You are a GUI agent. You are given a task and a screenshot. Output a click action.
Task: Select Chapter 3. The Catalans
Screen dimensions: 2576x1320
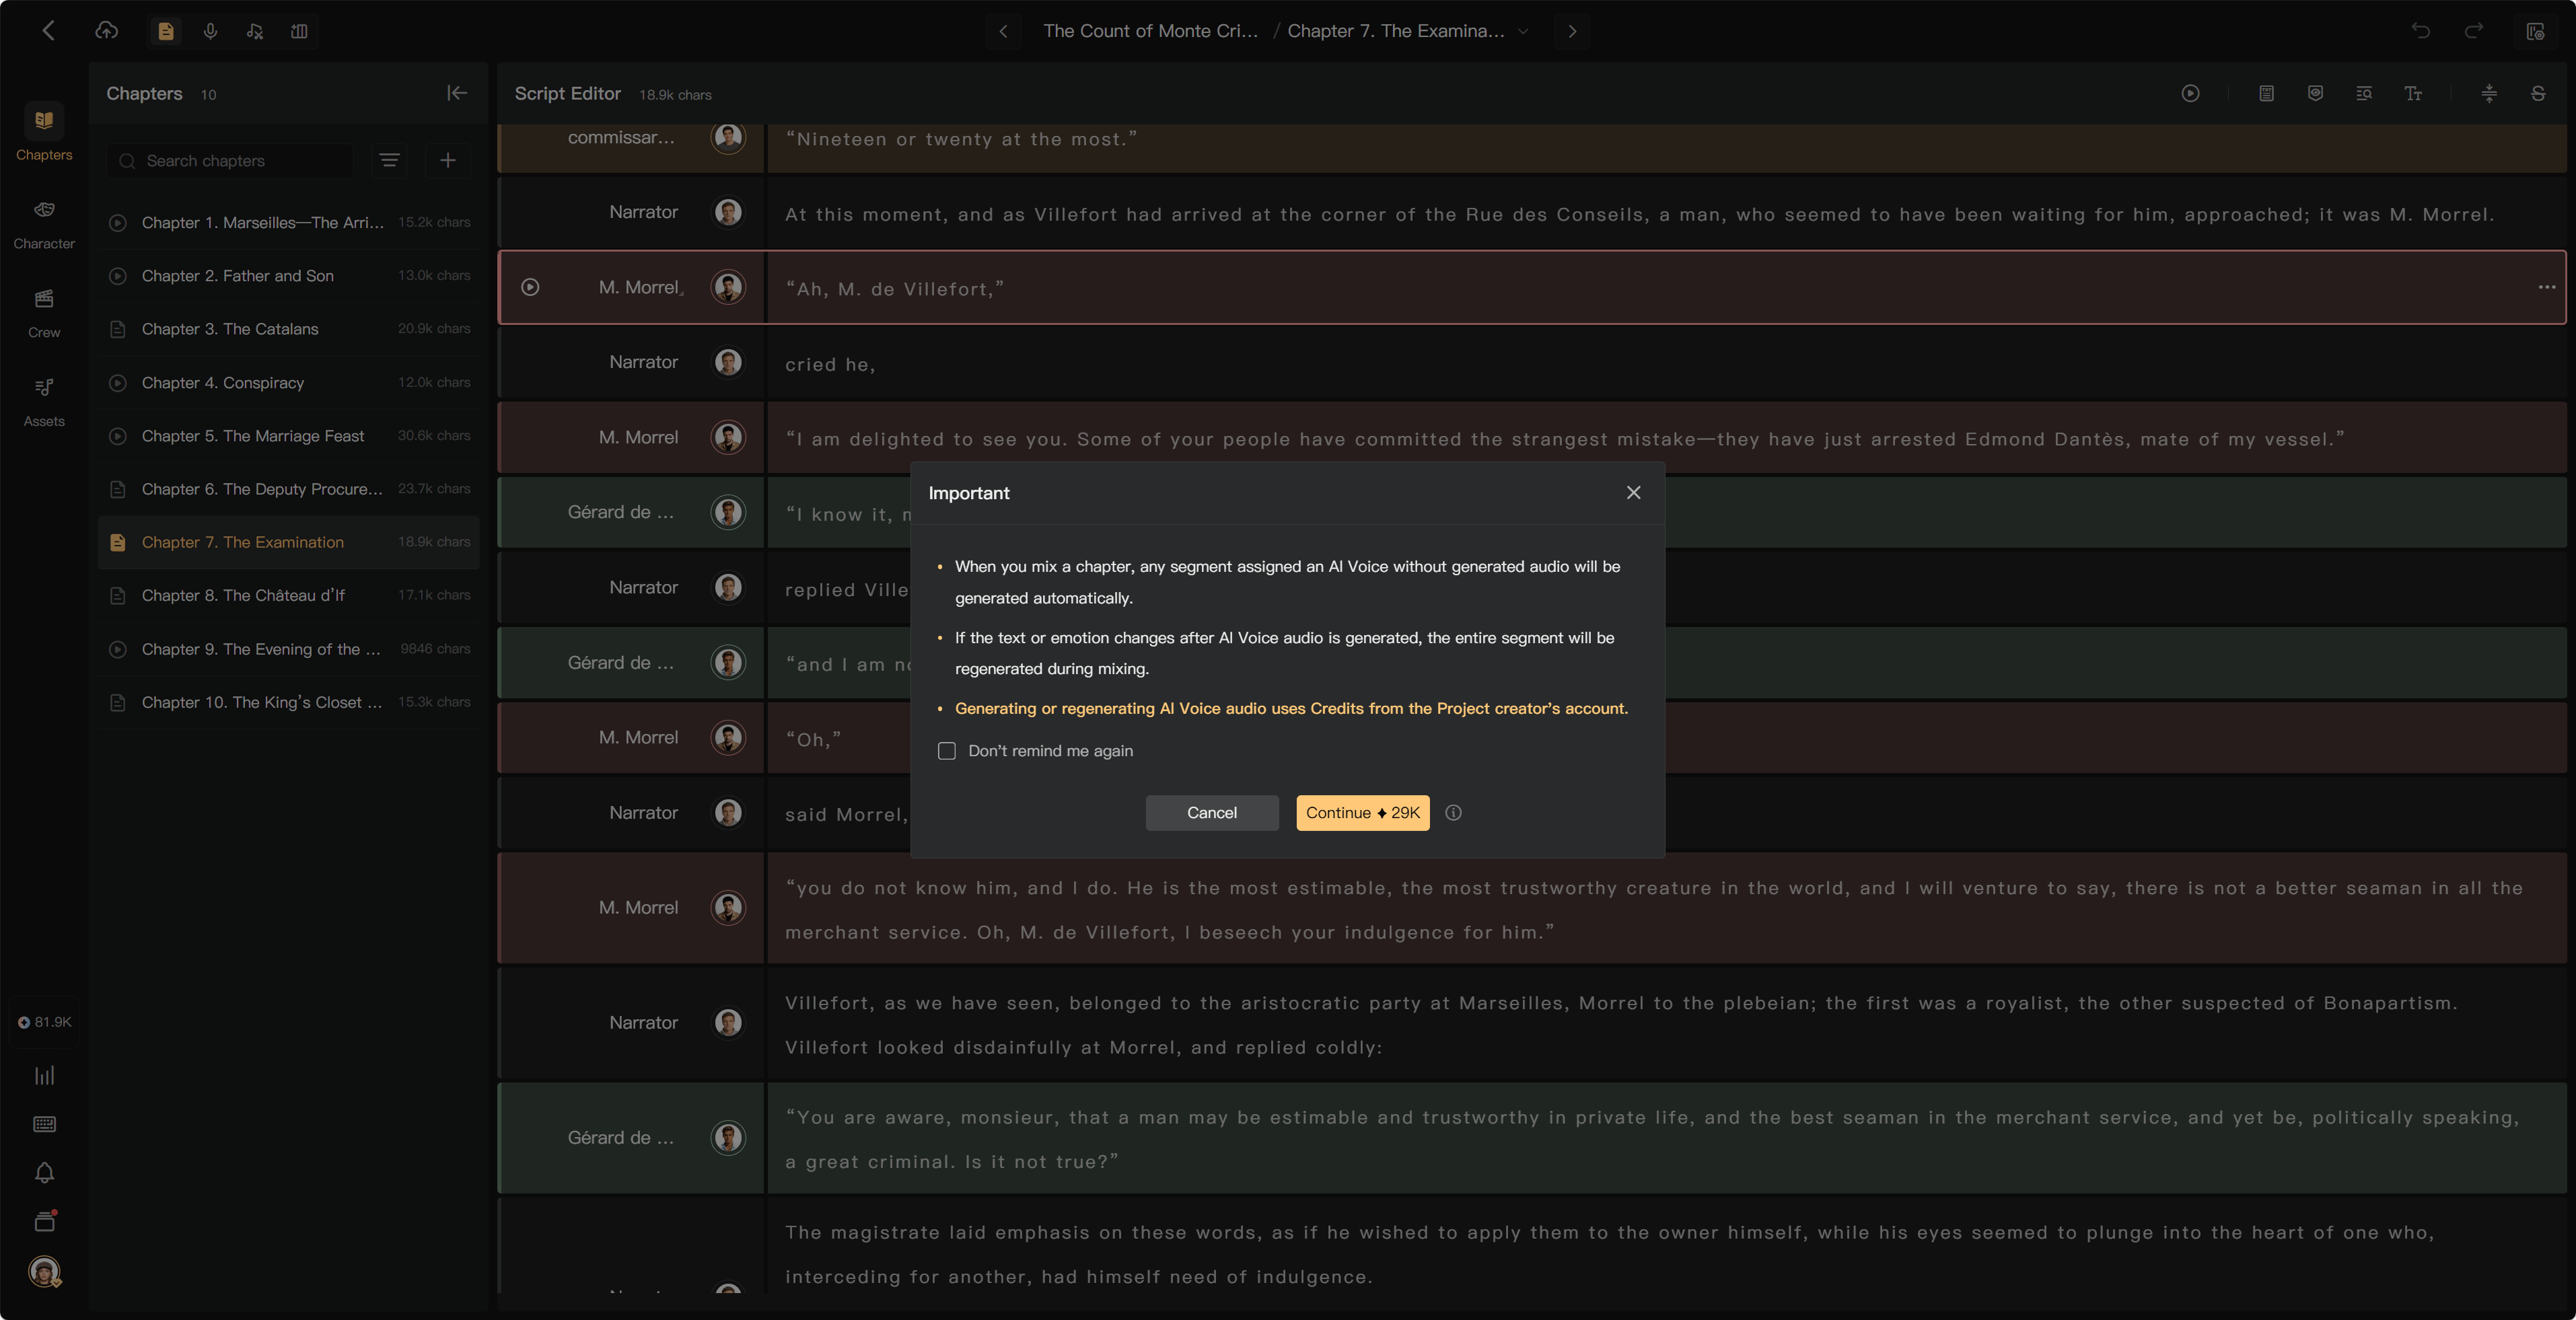(x=289, y=329)
